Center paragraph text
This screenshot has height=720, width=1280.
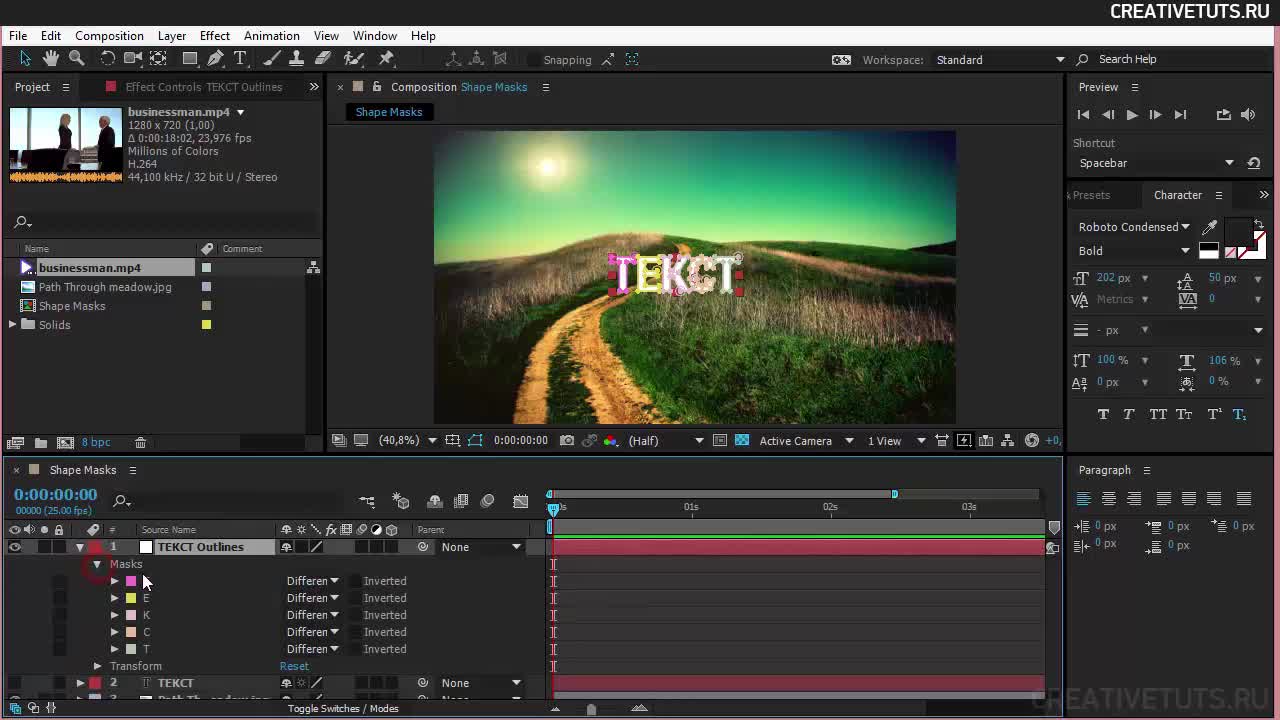1108,498
